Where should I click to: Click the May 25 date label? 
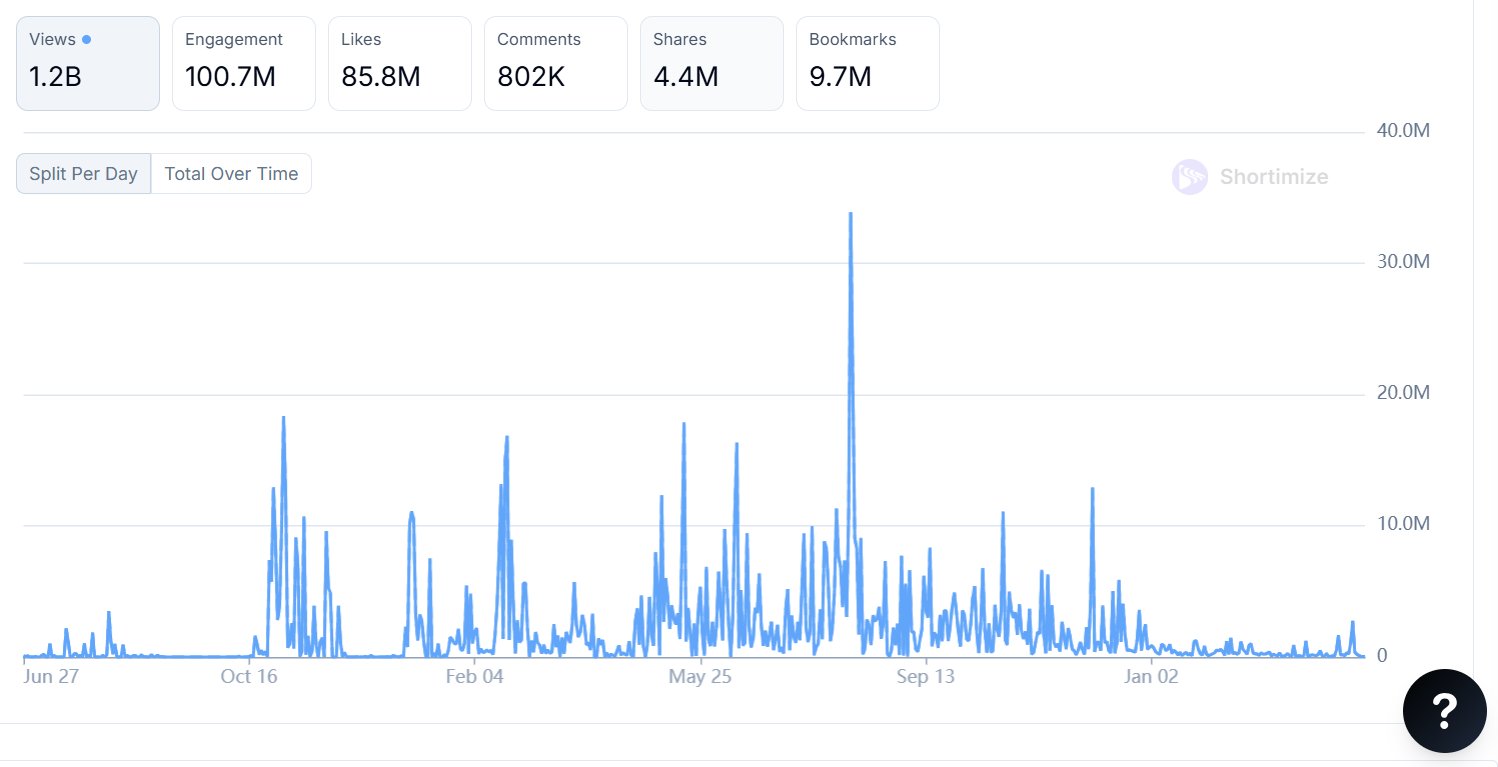[700, 677]
